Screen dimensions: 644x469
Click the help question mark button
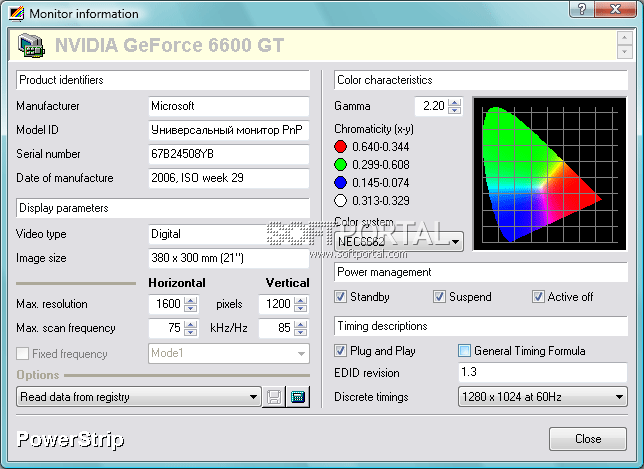pos(582,9)
